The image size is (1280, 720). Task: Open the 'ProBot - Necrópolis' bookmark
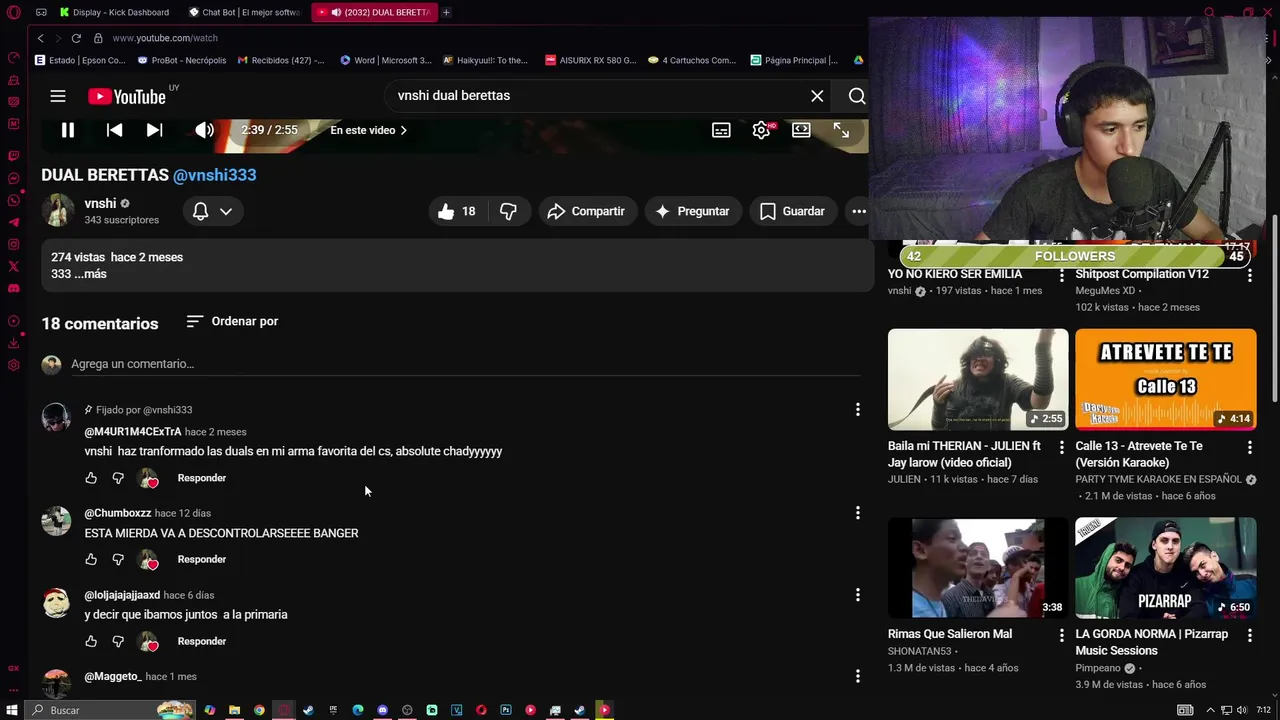pos(182,60)
